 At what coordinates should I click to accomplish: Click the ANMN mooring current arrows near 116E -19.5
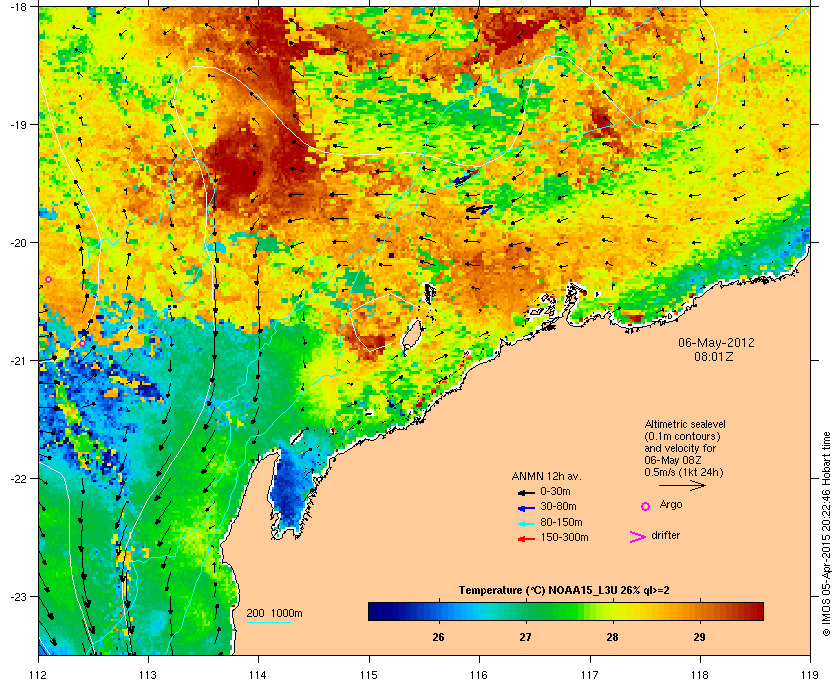465,177
